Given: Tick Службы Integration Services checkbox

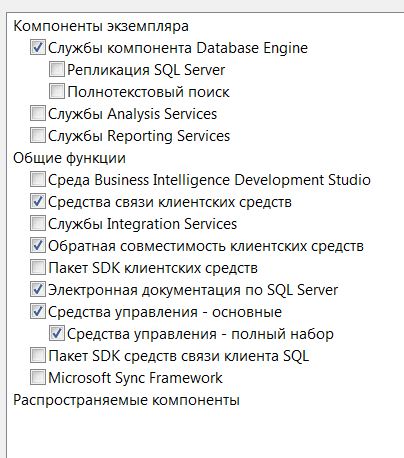Looking at the screenshot, I should coord(38,223).
